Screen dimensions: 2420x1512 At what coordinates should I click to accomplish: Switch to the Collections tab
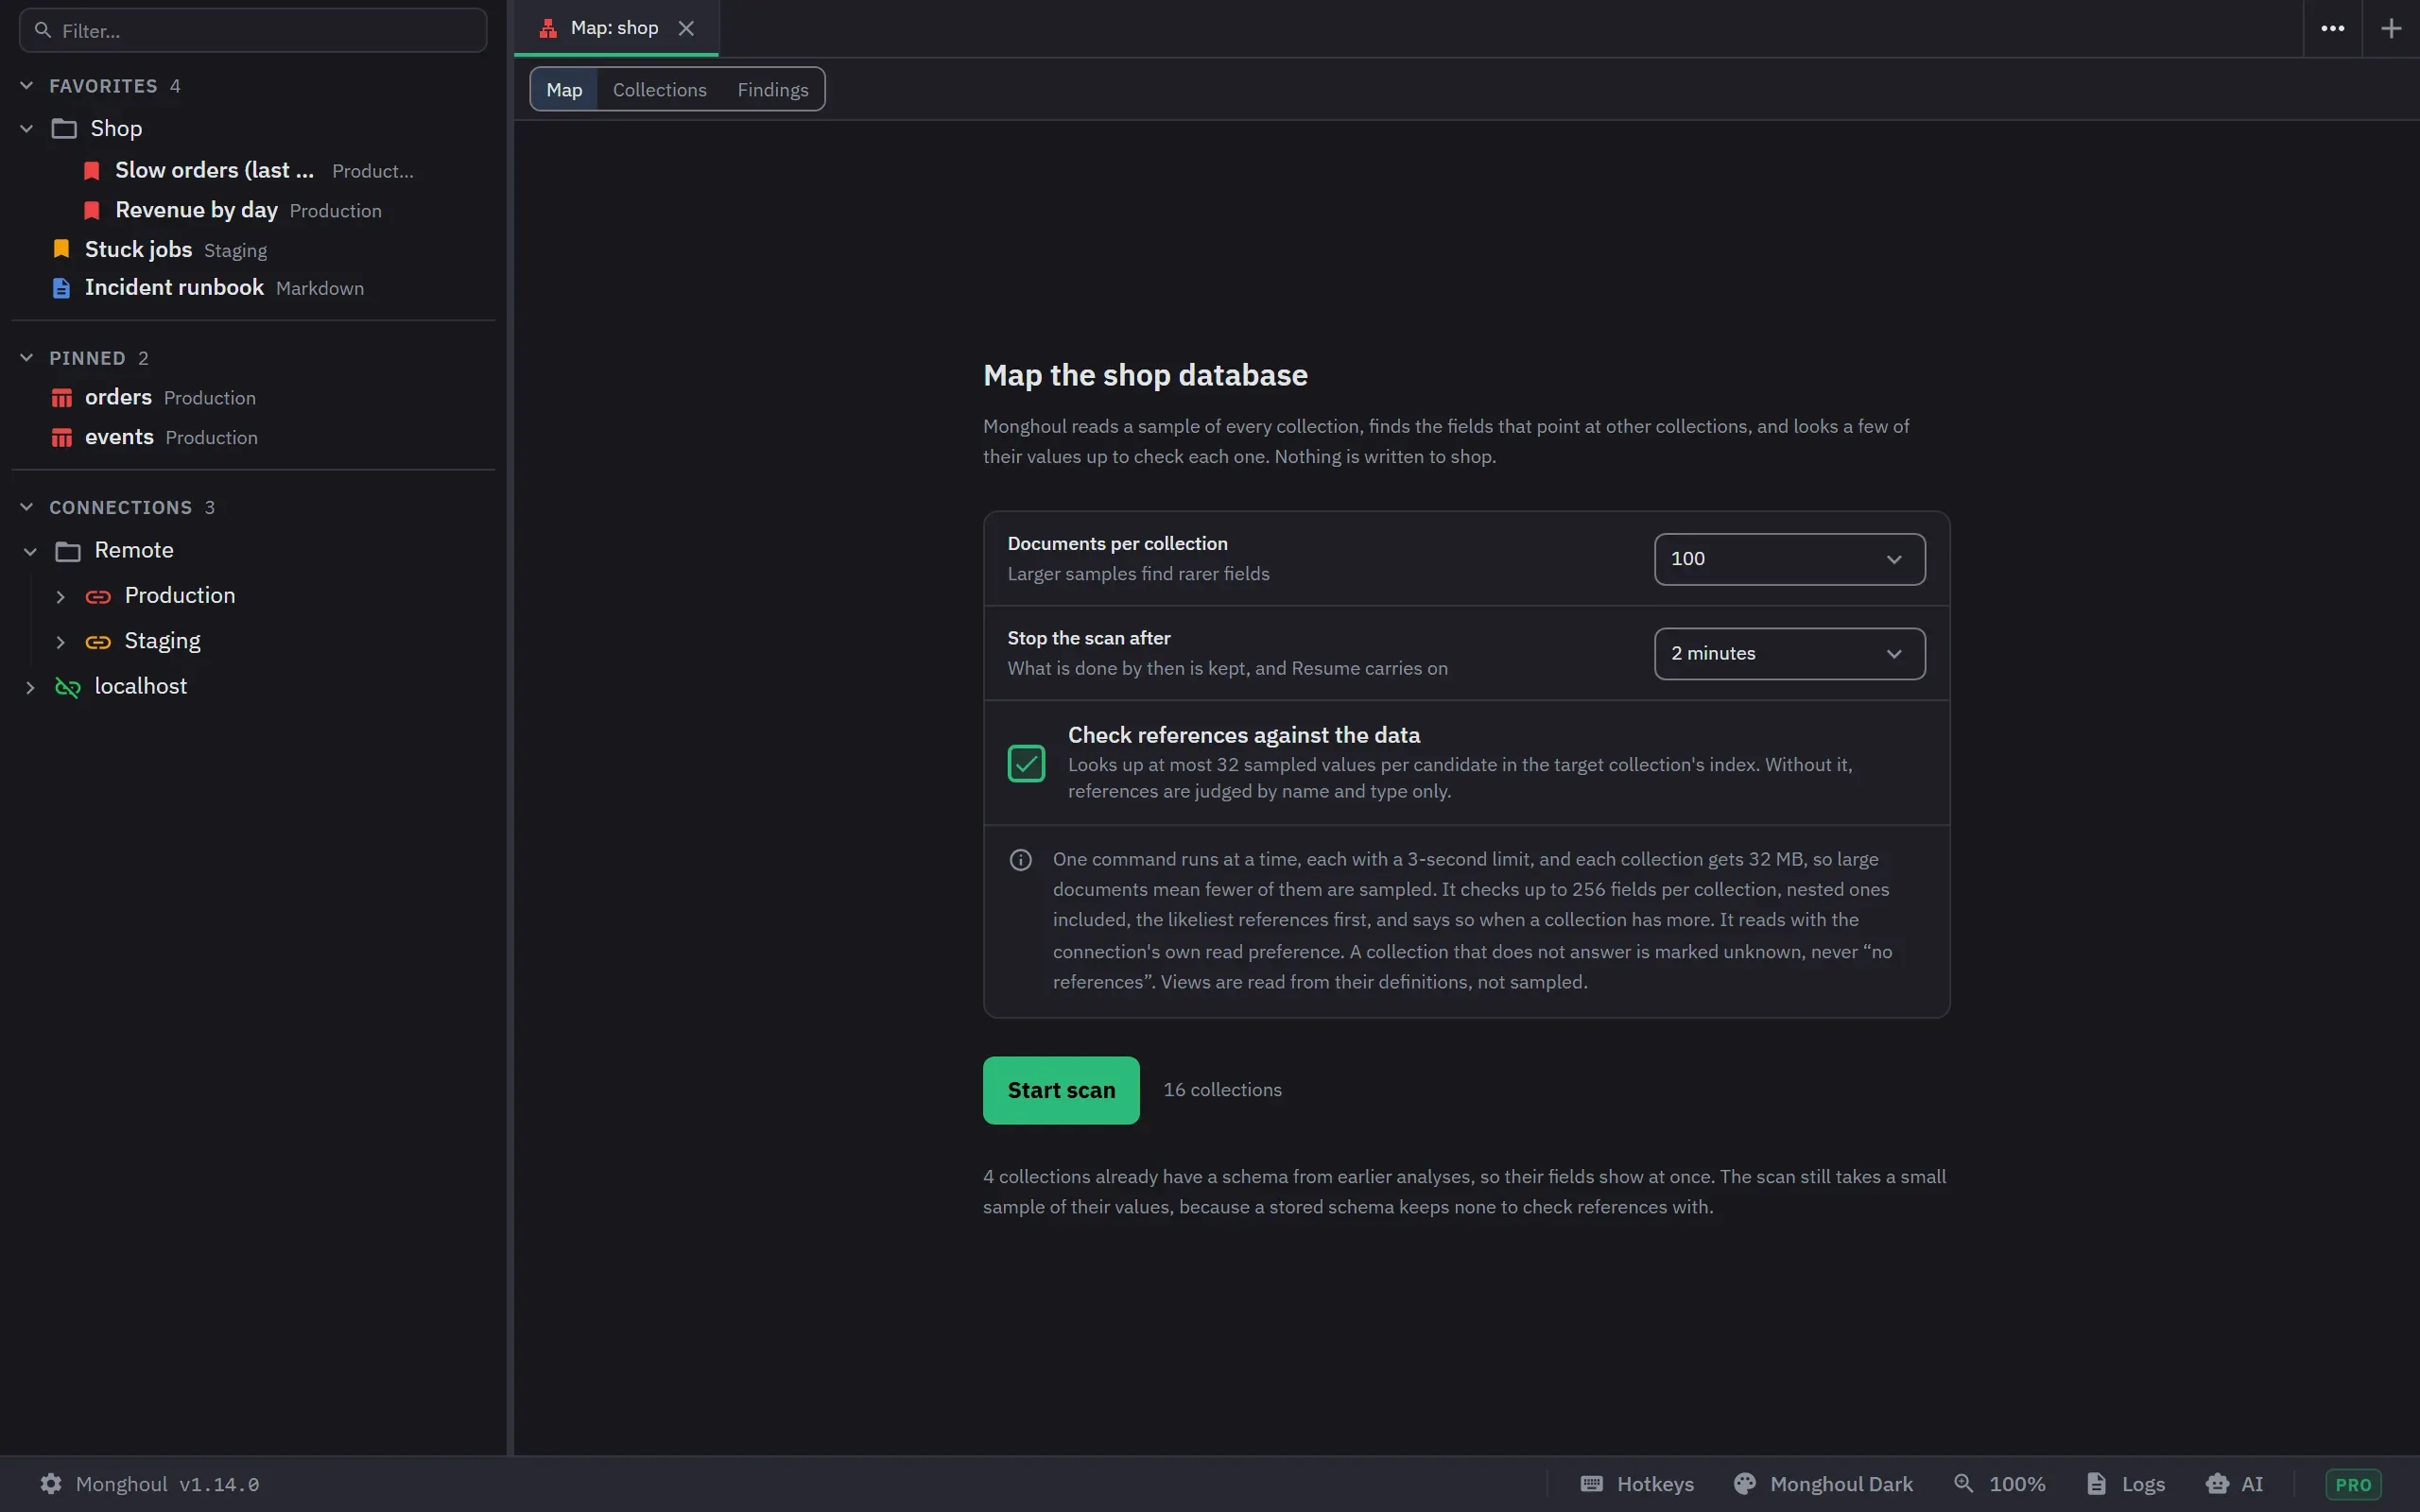pos(659,89)
